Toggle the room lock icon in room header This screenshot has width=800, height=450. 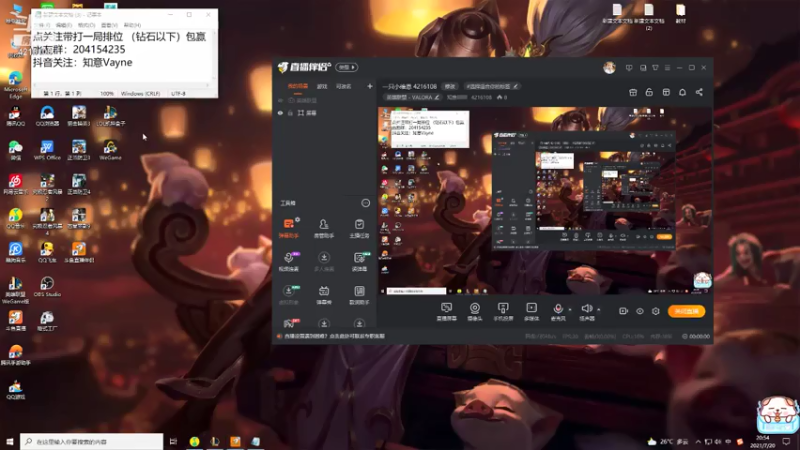coord(649,92)
